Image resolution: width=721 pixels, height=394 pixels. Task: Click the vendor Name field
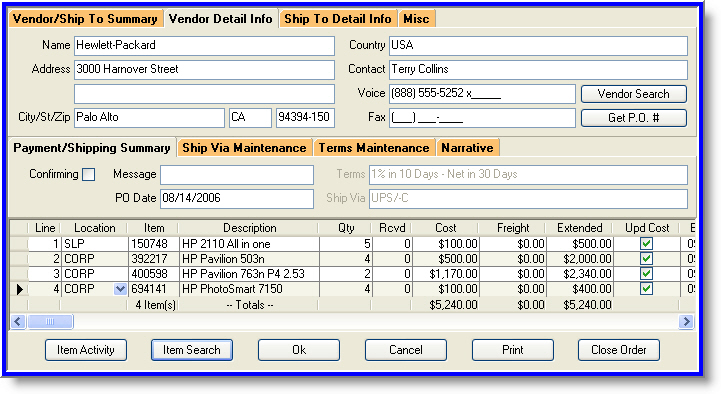[x=204, y=46]
